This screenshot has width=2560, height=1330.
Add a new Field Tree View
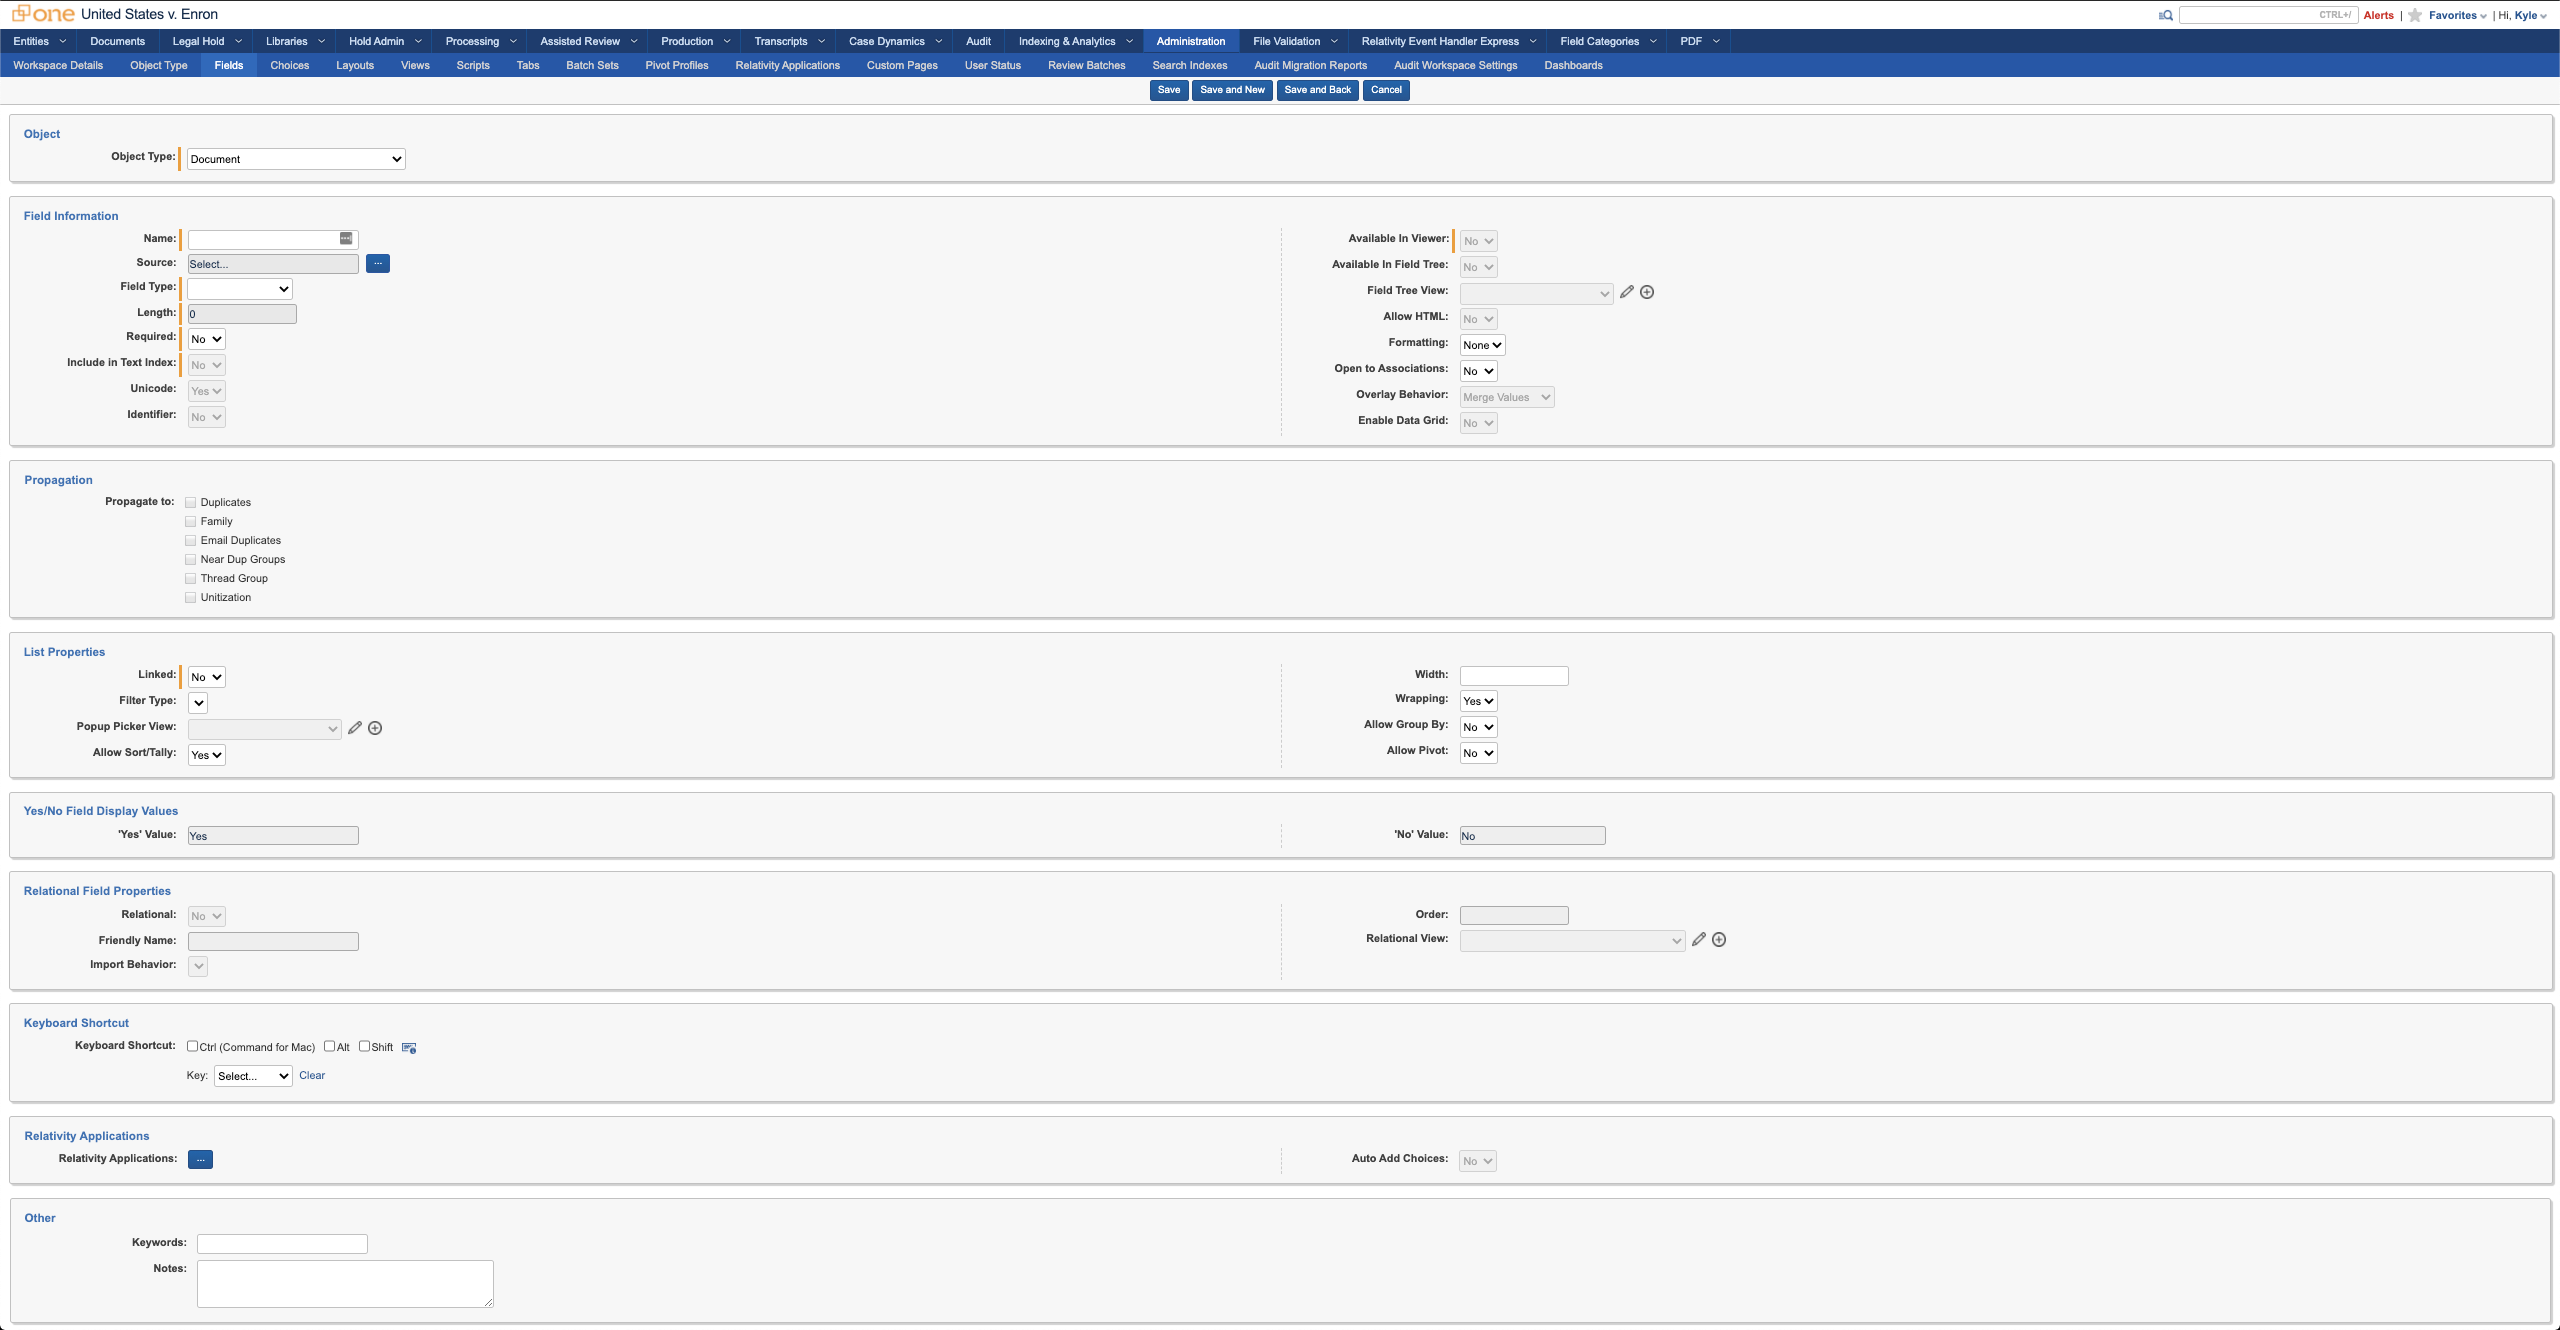click(x=1647, y=292)
